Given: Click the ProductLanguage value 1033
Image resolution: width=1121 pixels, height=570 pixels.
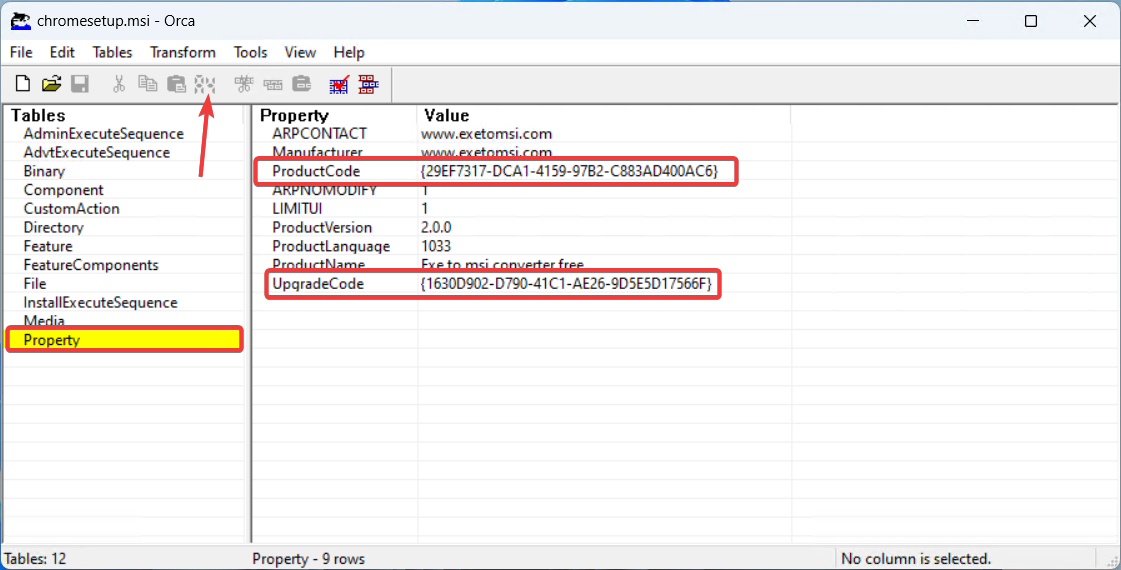Looking at the screenshot, I should pyautogui.click(x=436, y=246).
